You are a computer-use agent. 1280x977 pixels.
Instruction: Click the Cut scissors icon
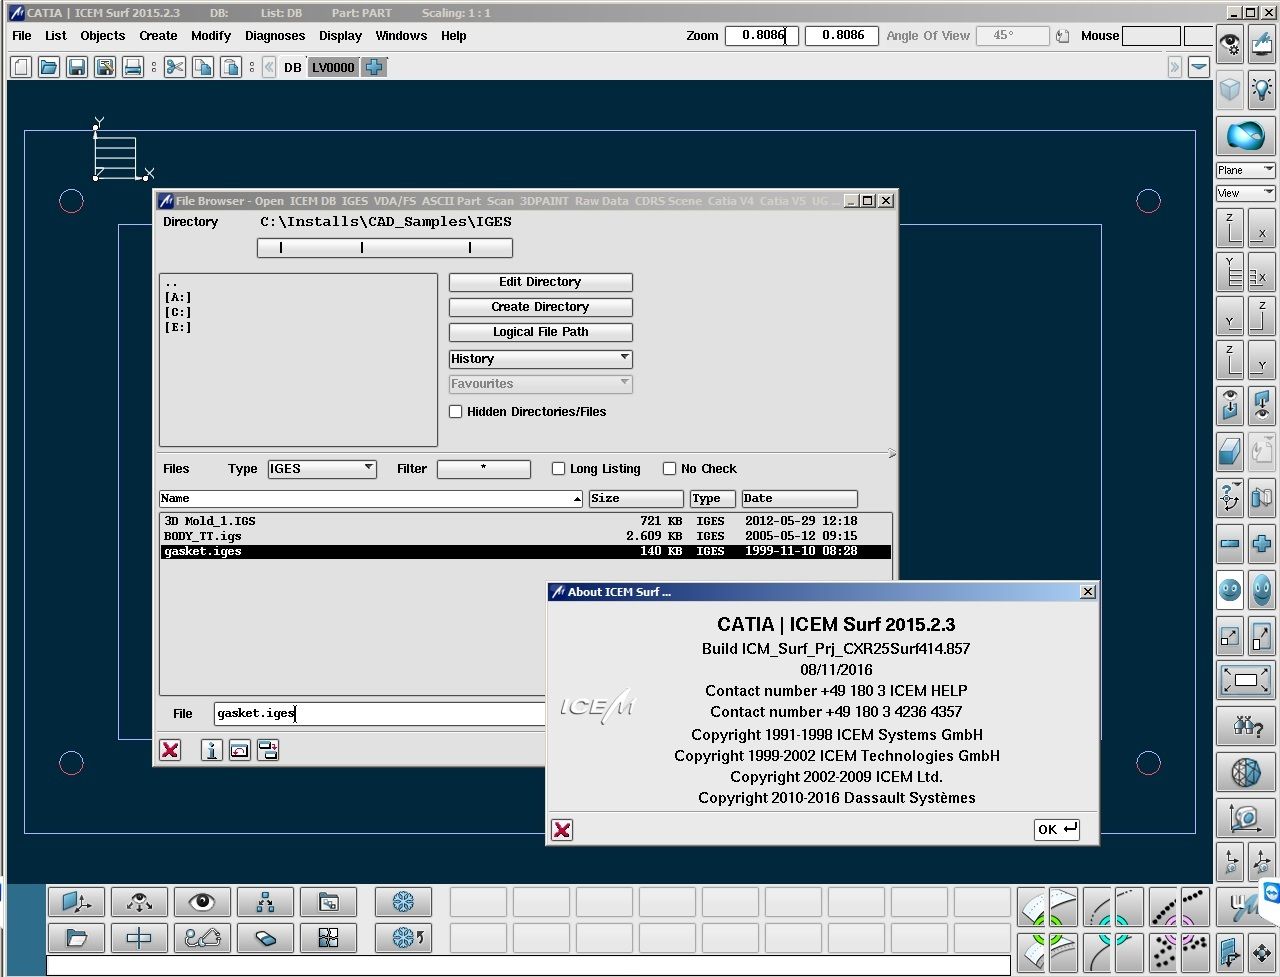[175, 67]
